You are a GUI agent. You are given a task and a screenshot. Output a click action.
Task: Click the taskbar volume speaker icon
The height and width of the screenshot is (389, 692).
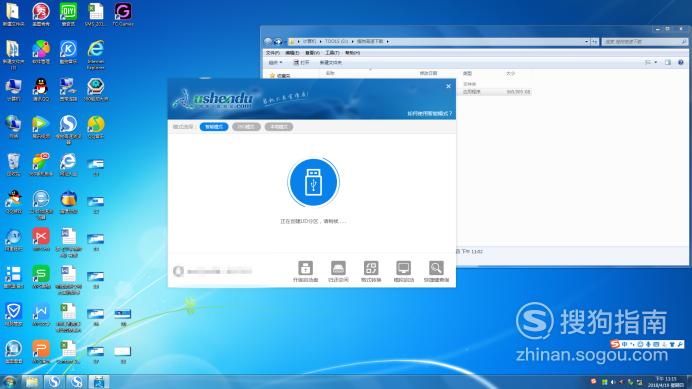613,382
